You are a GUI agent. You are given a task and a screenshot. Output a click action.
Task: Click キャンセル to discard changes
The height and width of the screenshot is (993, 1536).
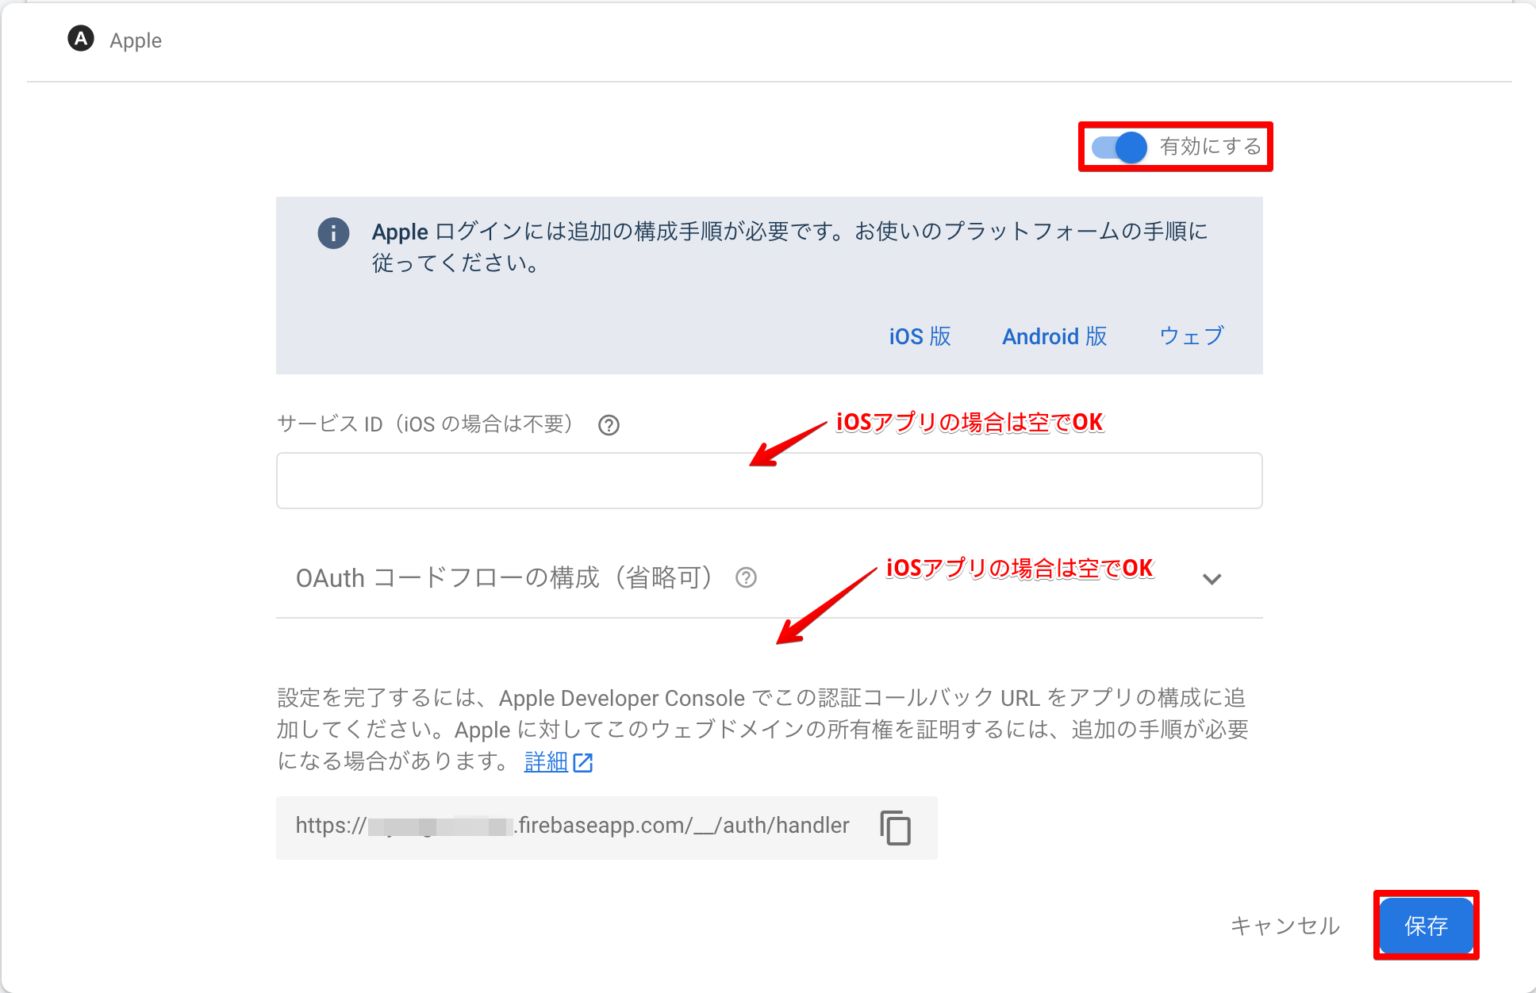click(1285, 925)
